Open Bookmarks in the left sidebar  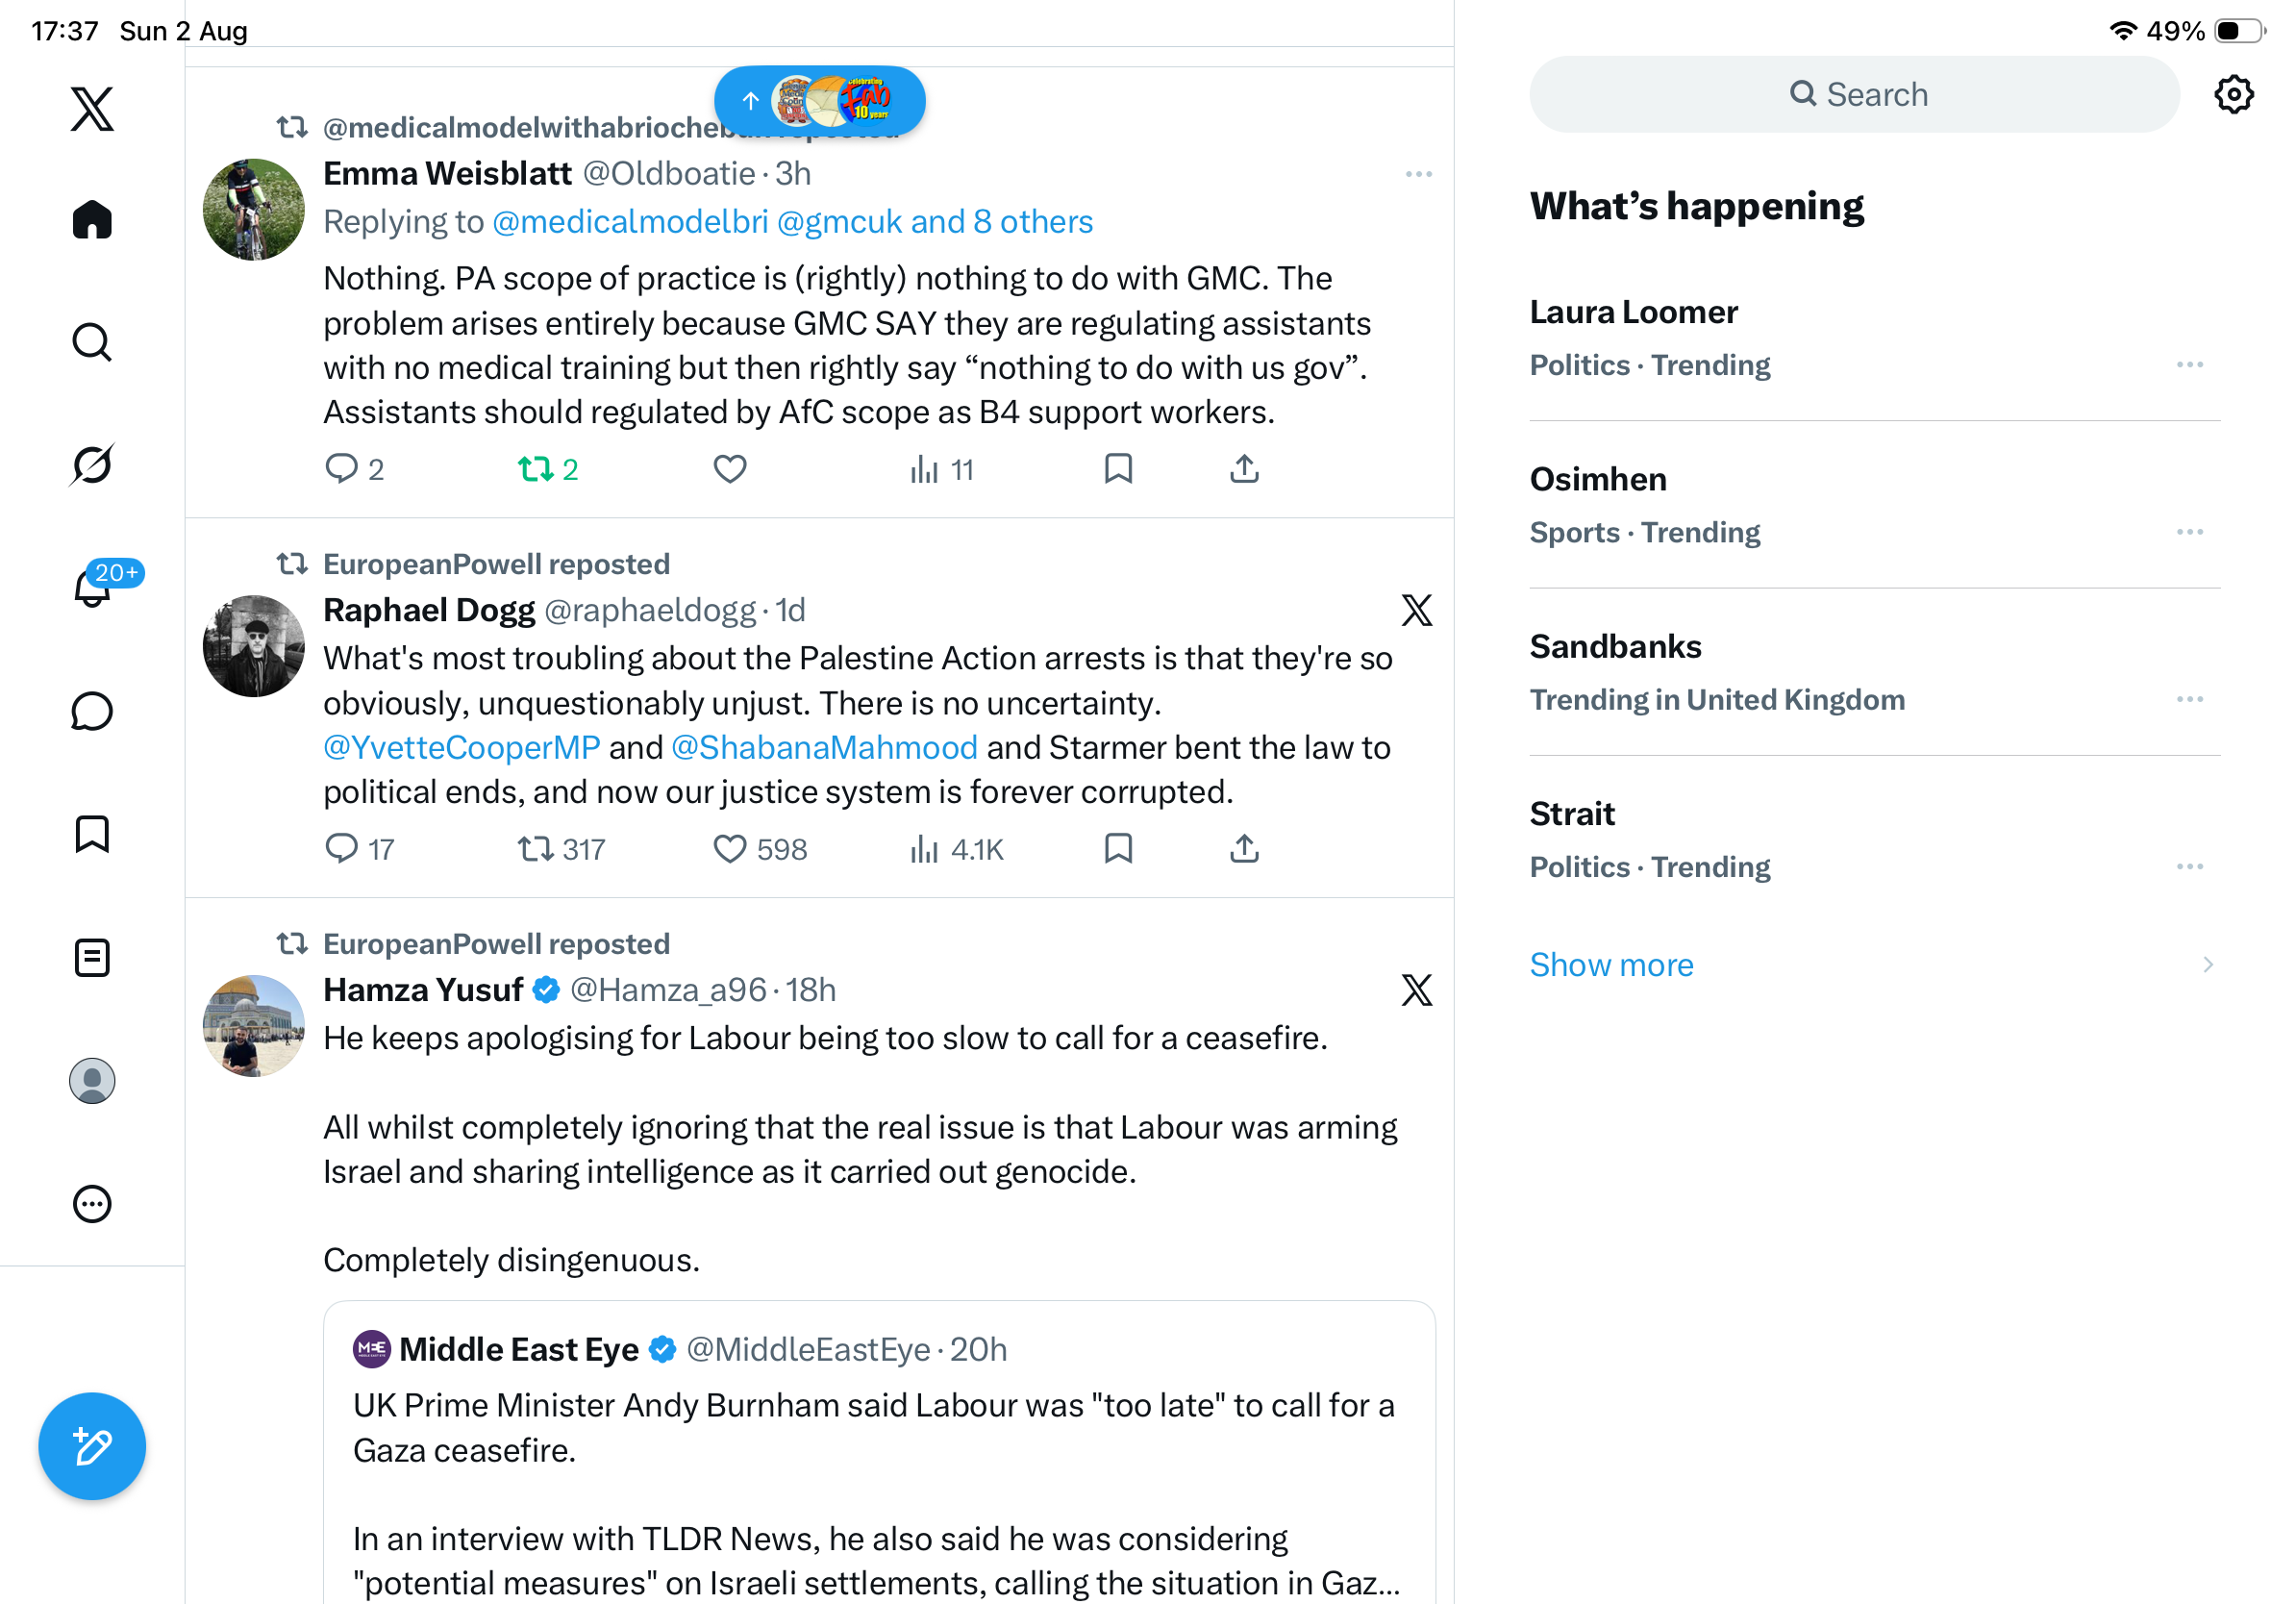tap(92, 834)
